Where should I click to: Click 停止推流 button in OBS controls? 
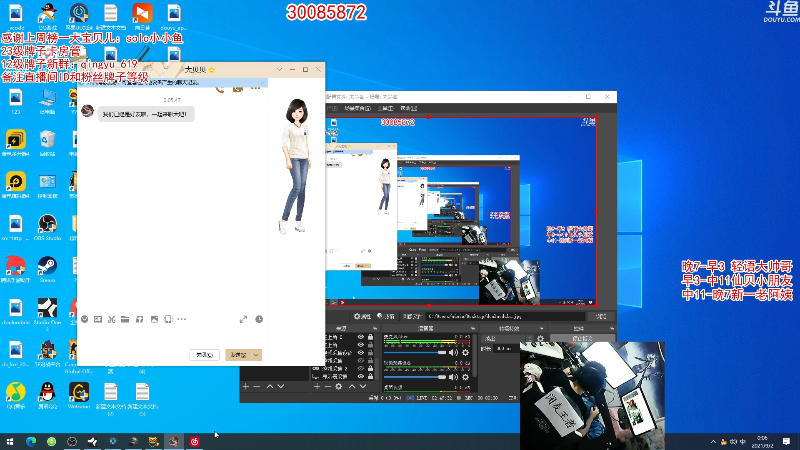(582, 339)
